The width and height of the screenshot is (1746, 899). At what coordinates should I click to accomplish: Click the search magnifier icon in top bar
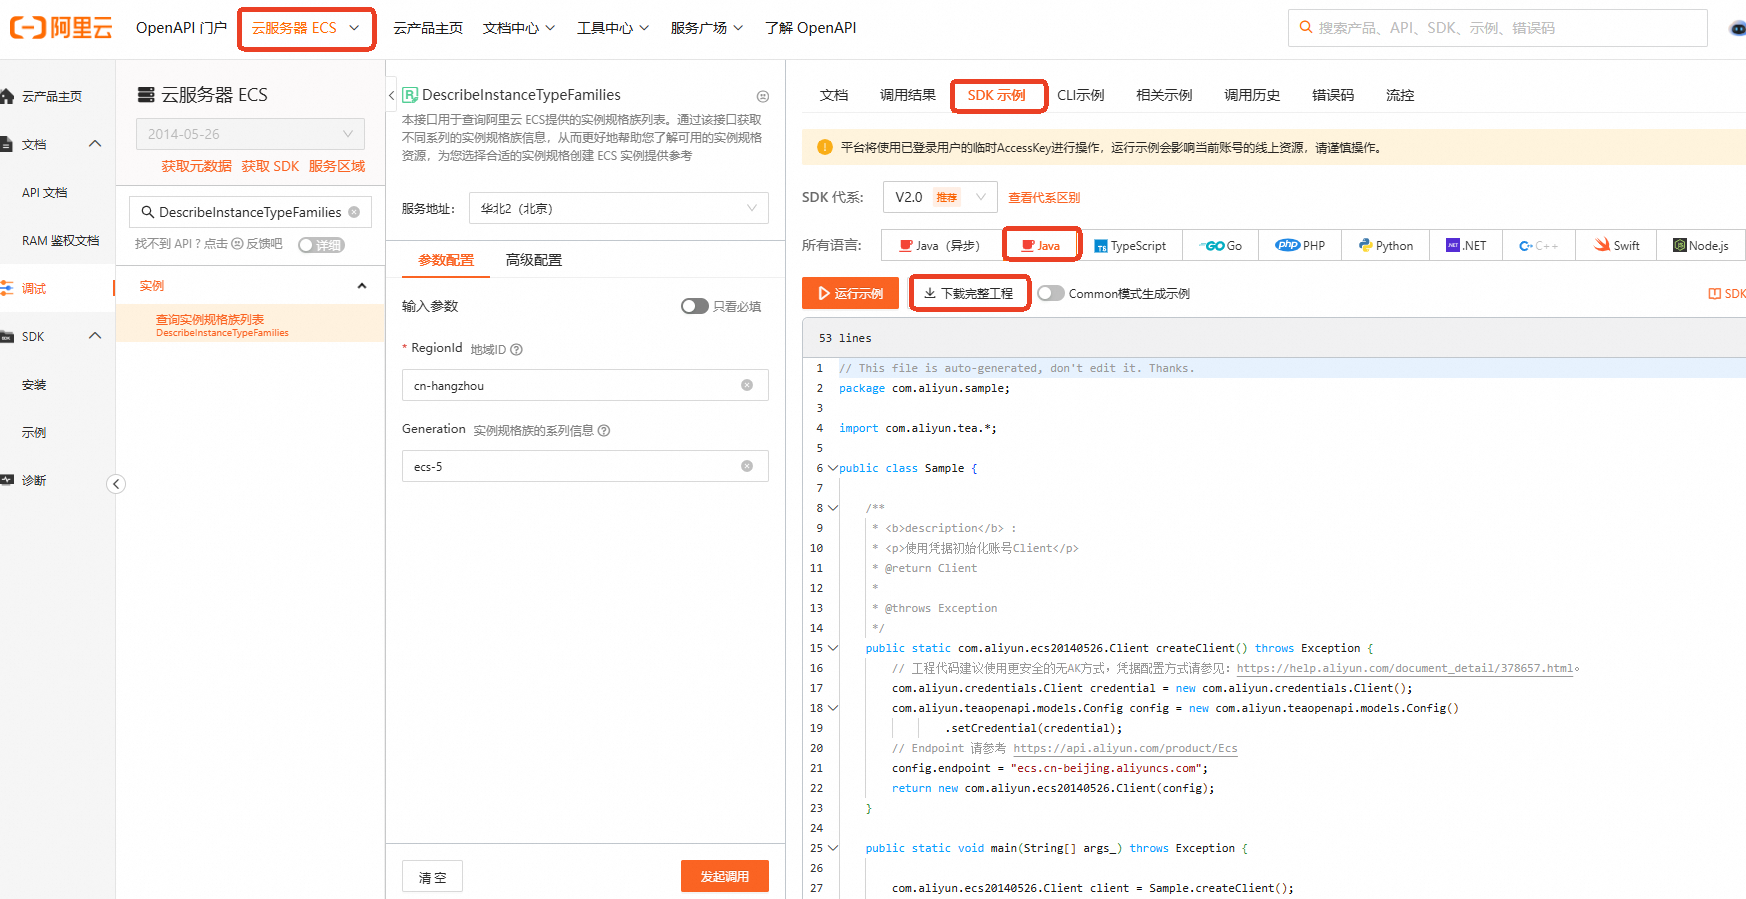tap(1306, 27)
